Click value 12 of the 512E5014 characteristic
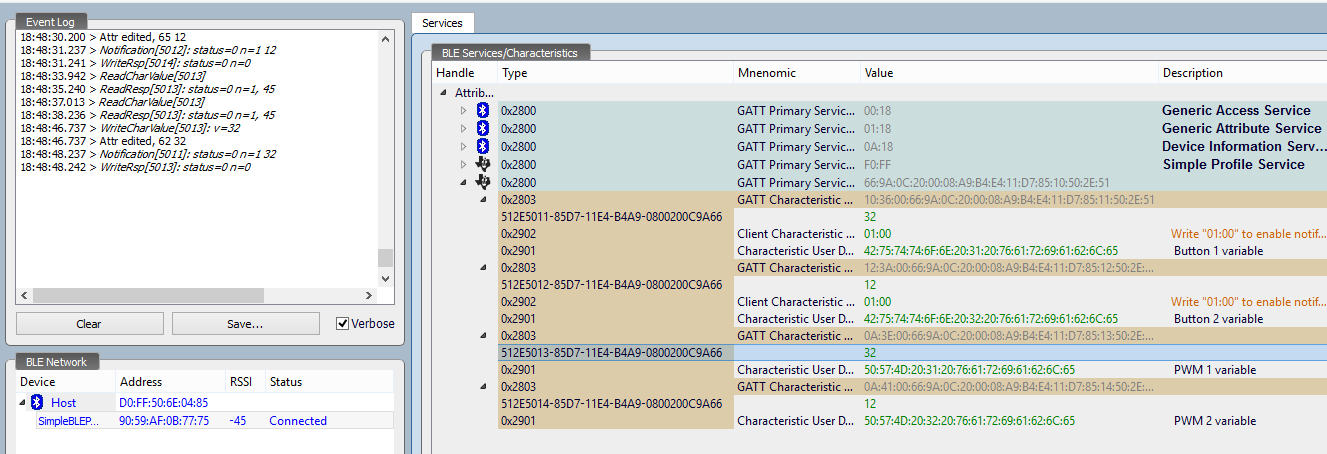This screenshot has width=1327, height=454. [870, 403]
